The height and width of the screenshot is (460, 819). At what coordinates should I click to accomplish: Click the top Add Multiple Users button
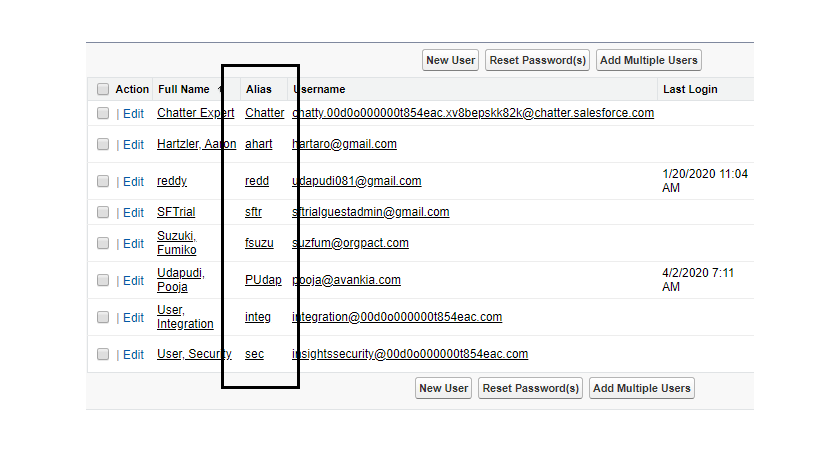pos(648,60)
